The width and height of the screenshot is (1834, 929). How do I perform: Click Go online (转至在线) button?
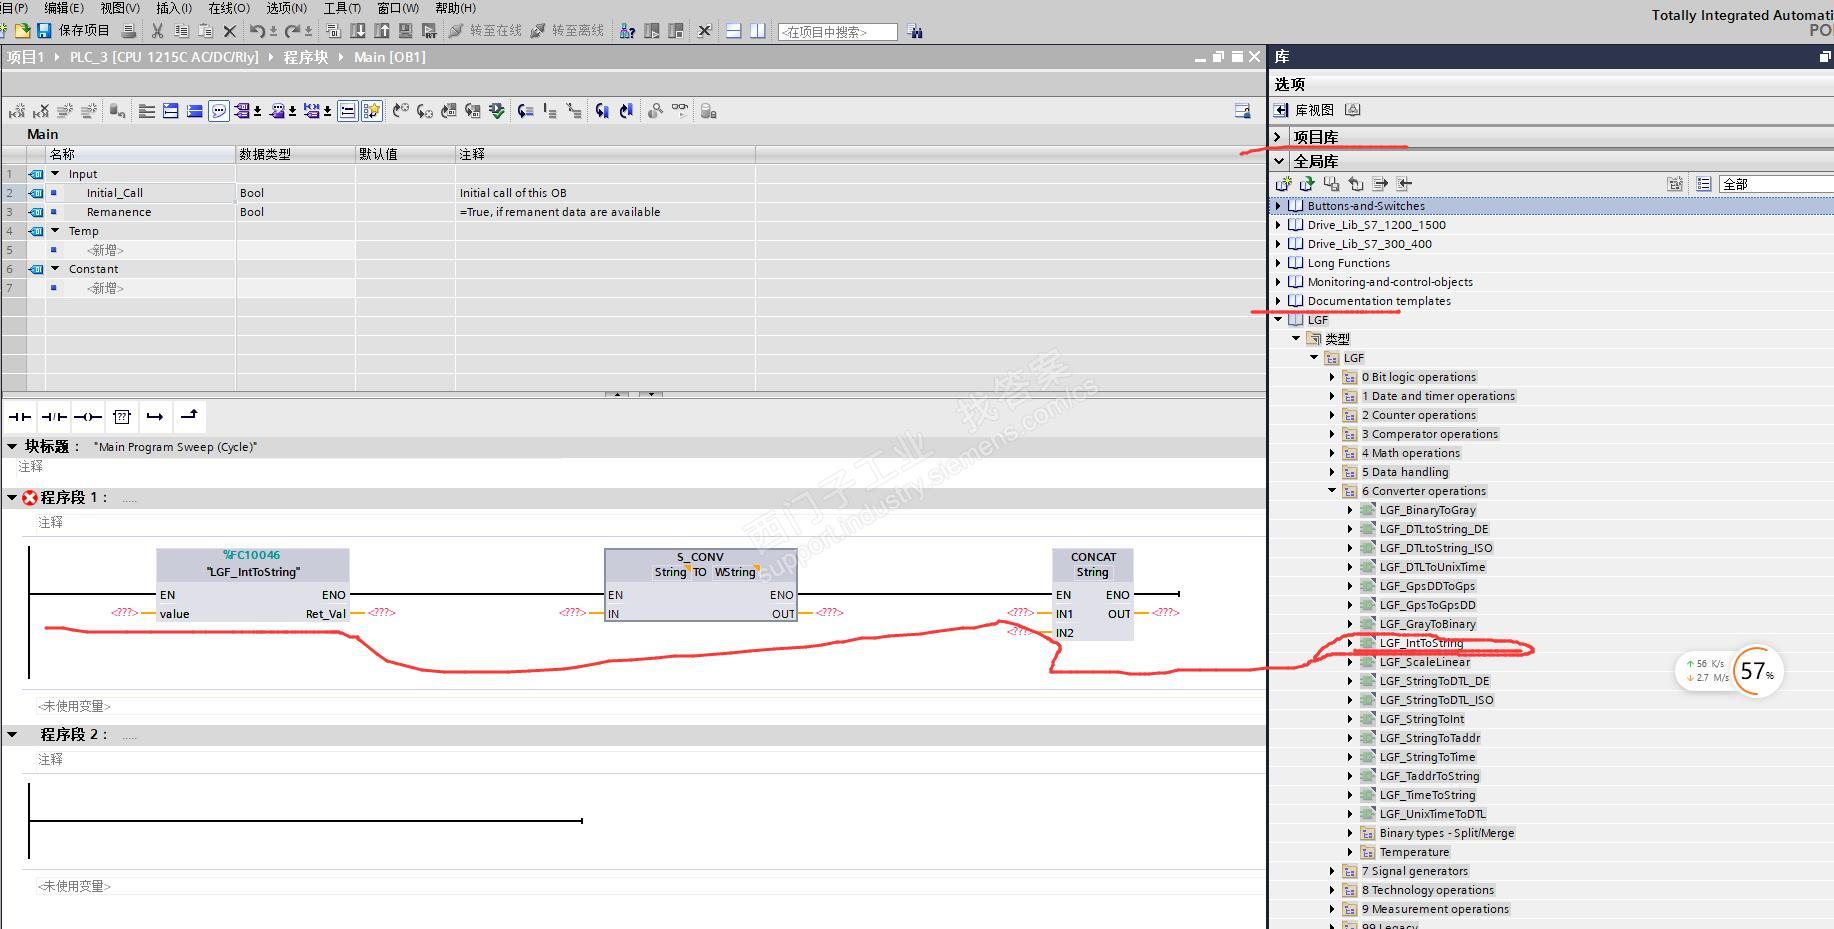tap(485, 31)
